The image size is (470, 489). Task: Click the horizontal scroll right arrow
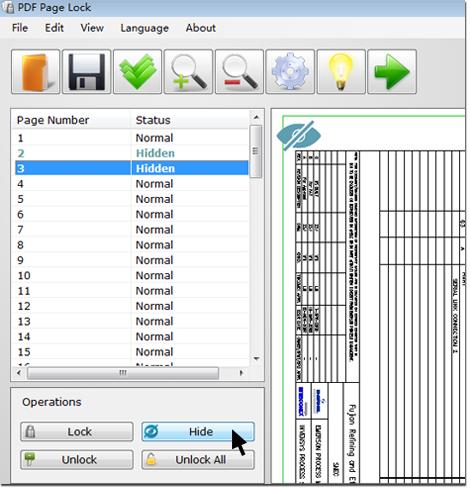click(x=242, y=373)
